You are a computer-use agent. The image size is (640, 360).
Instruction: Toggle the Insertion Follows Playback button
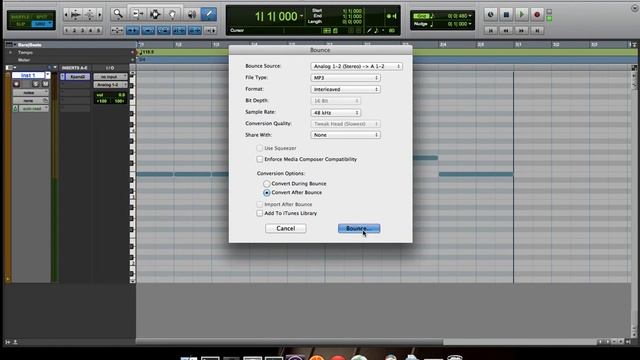click(x=210, y=31)
